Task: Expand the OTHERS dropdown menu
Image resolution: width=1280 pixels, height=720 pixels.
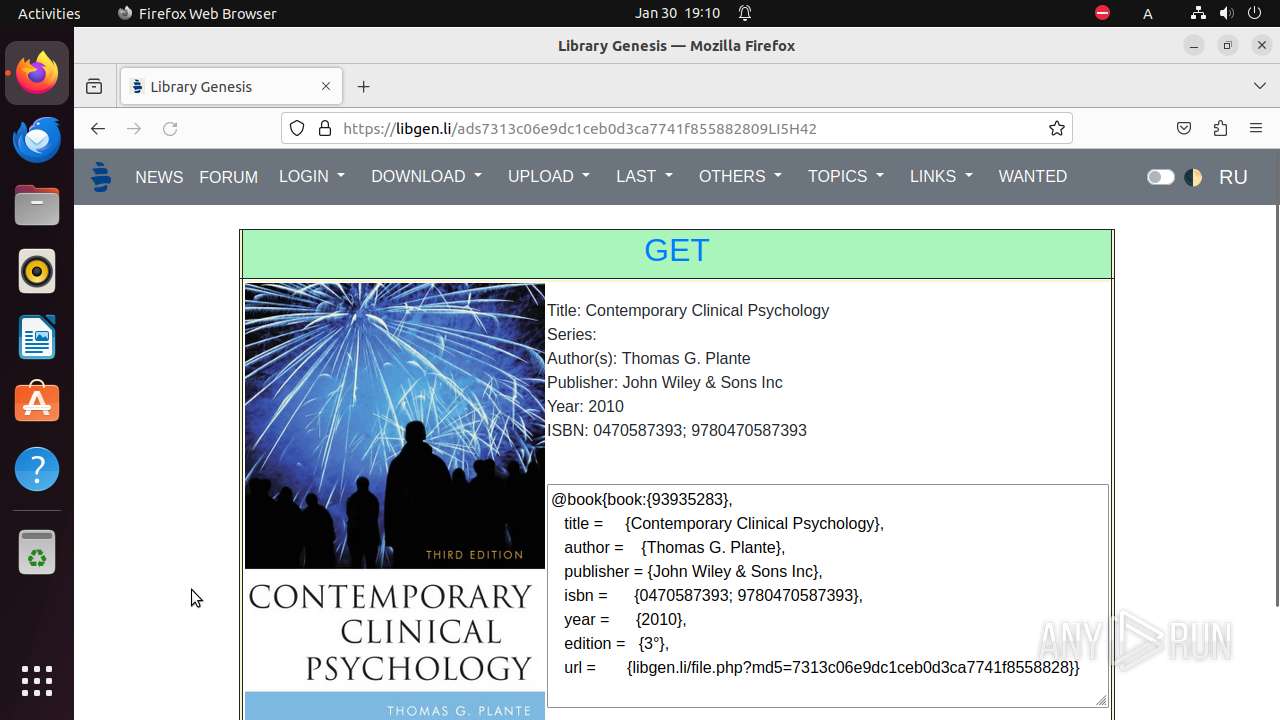Action: tap(741, 176)
